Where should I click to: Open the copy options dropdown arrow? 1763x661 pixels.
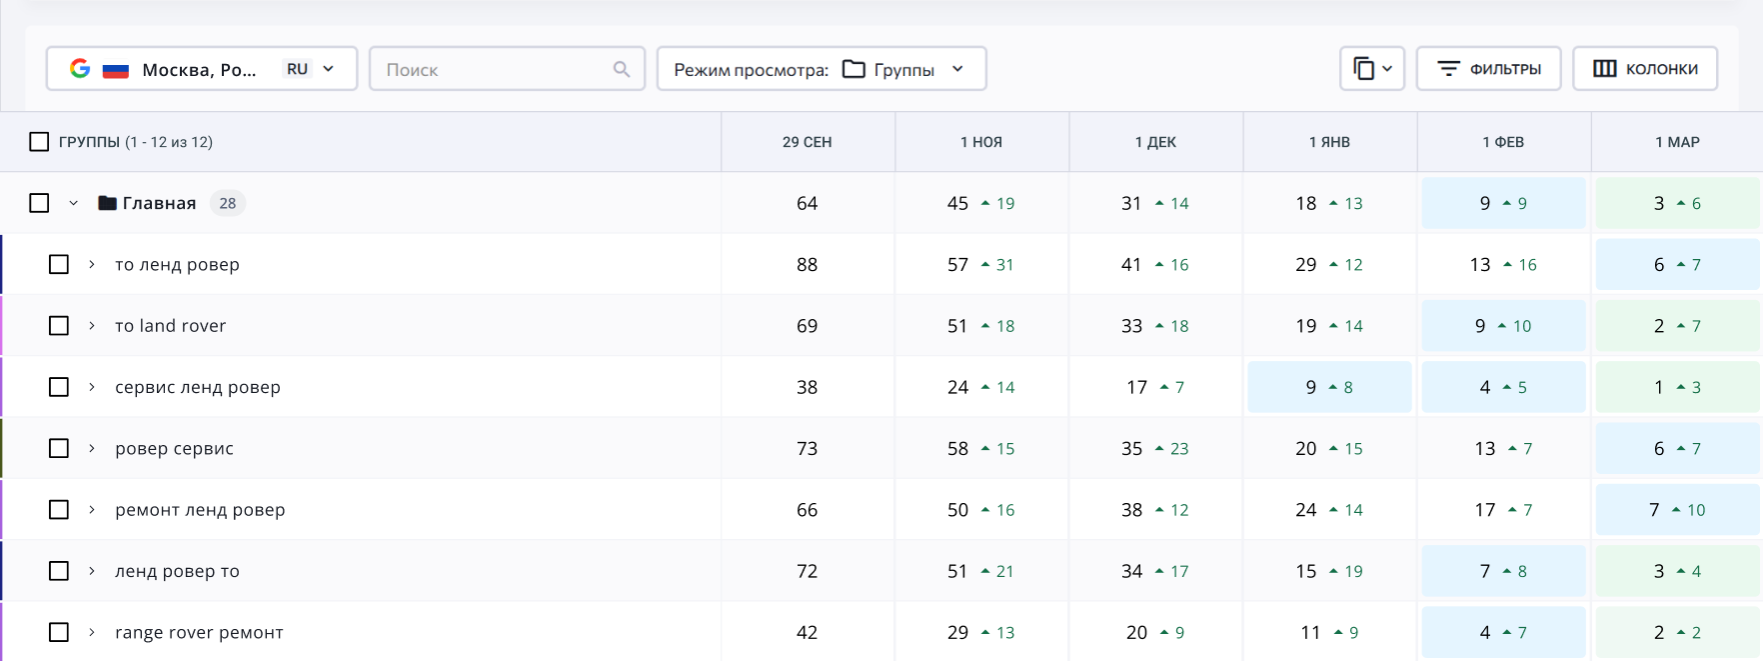click(x=1387, y=69)
